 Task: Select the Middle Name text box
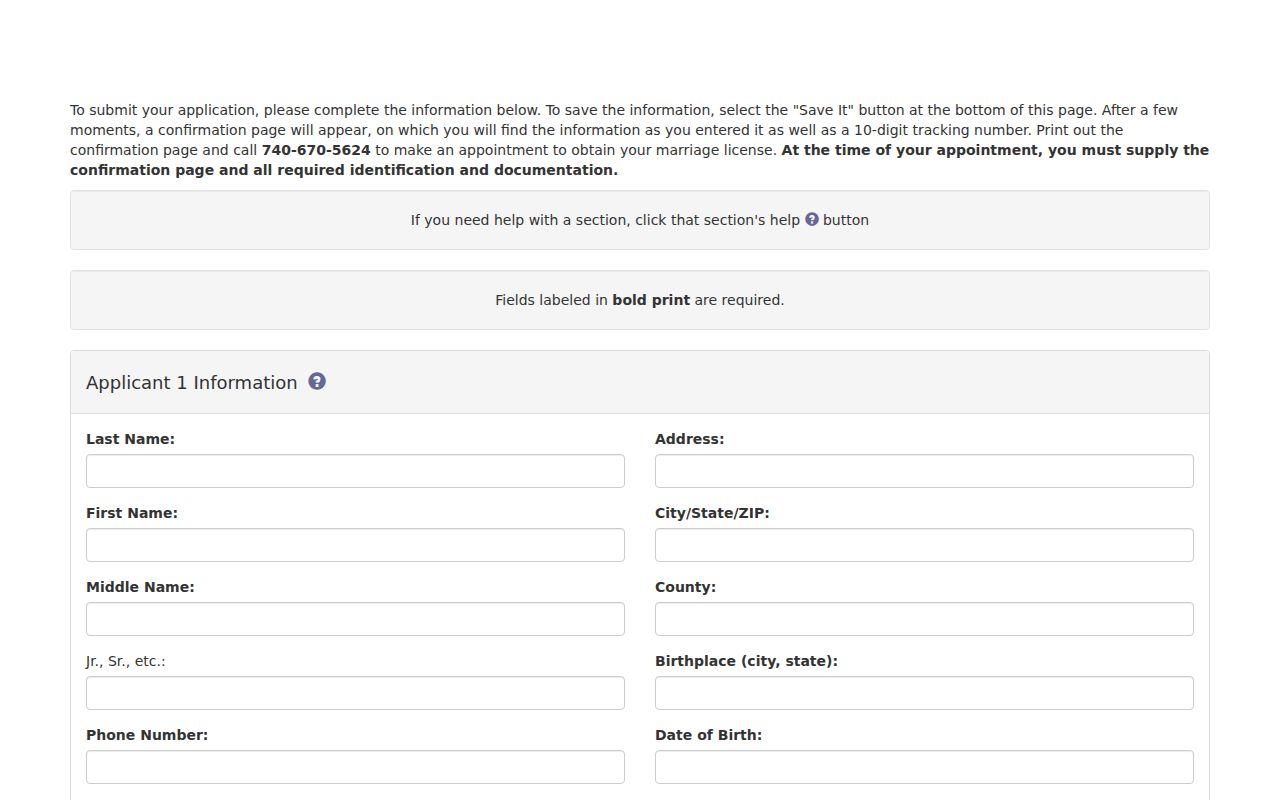pos(355,619)
